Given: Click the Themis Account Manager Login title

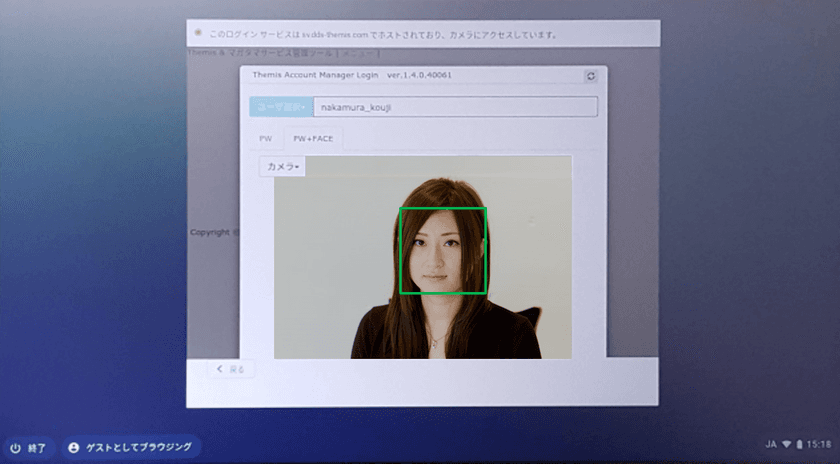Looking at the screenshot, I should tap(312, 76).
